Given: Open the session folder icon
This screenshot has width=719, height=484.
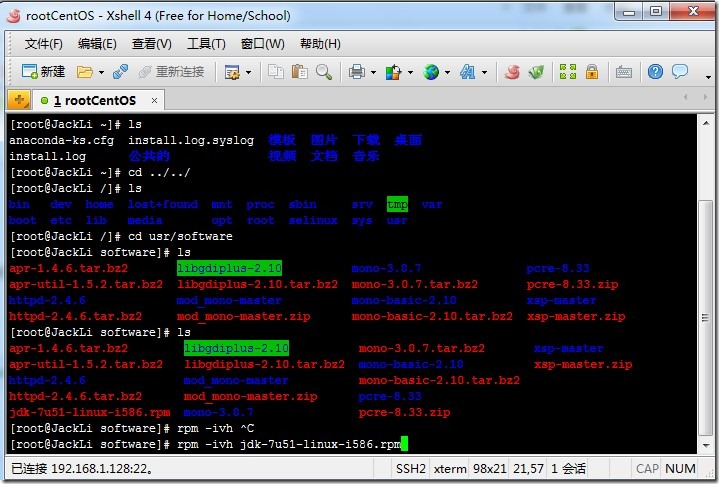Looking at the screenshot, I should pos(85,72).
